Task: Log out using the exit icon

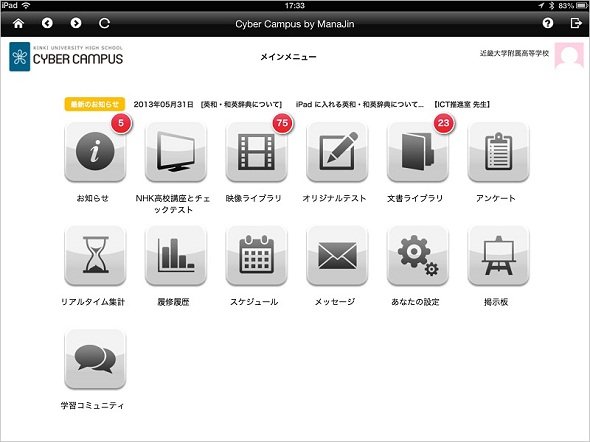Action: (576, 23)
